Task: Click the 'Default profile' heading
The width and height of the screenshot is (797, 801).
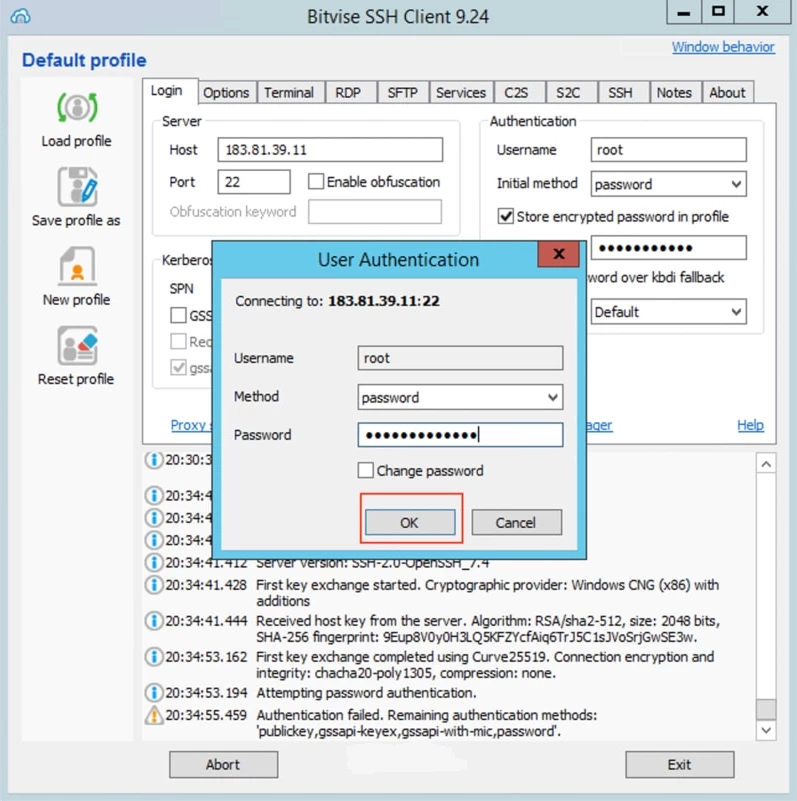Action: (84, 60)
